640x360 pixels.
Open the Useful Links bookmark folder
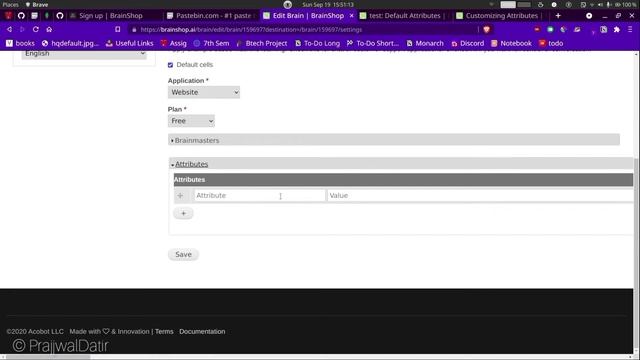(129, 43)
